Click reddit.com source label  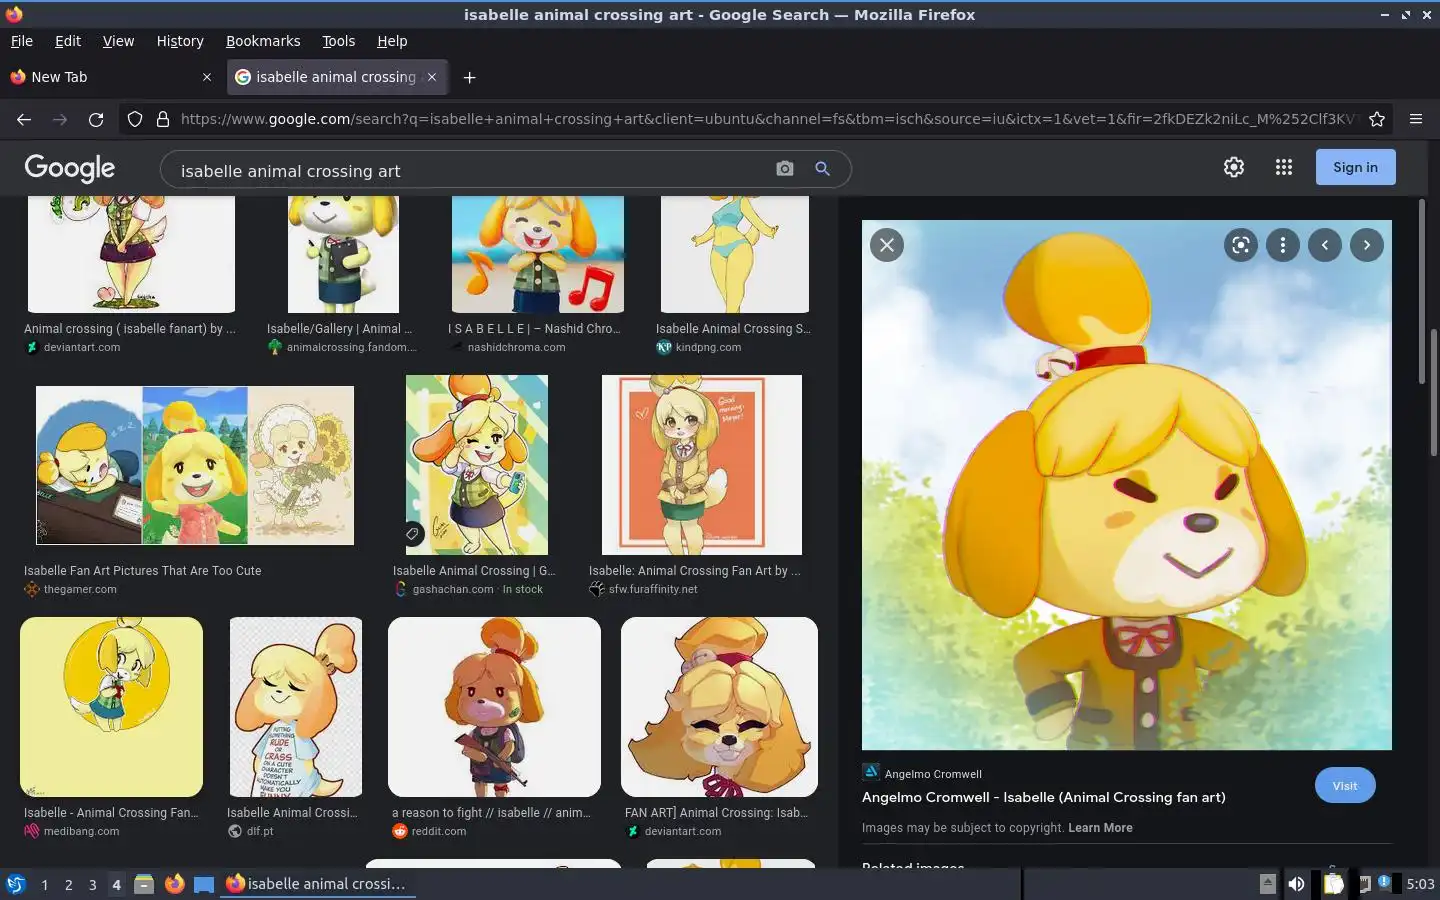coord(439,831)
